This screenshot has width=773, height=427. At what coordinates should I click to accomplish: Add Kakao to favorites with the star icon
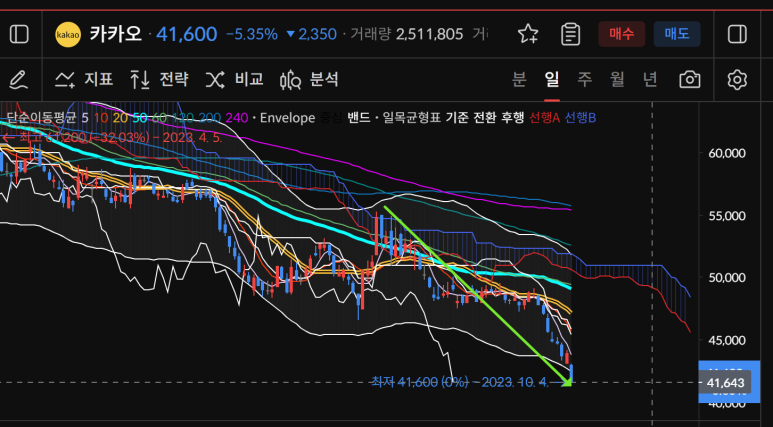[x=528, y=34]
